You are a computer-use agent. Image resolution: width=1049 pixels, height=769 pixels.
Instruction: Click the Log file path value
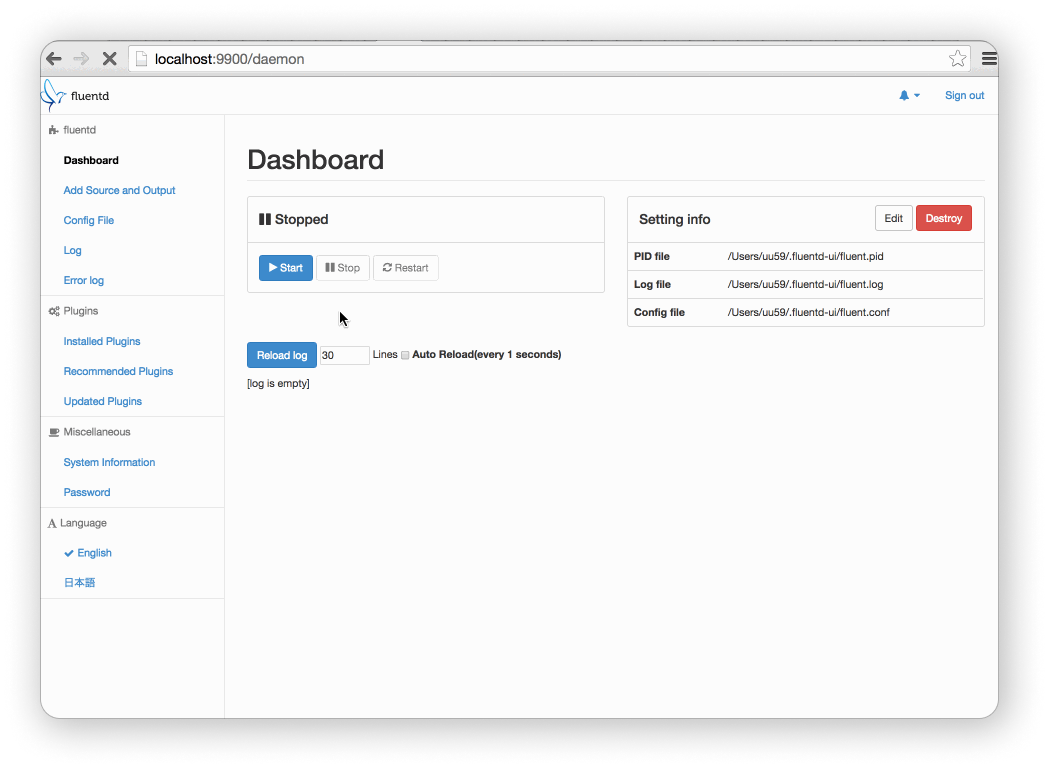pyautogui.click(x=805, y=284)
